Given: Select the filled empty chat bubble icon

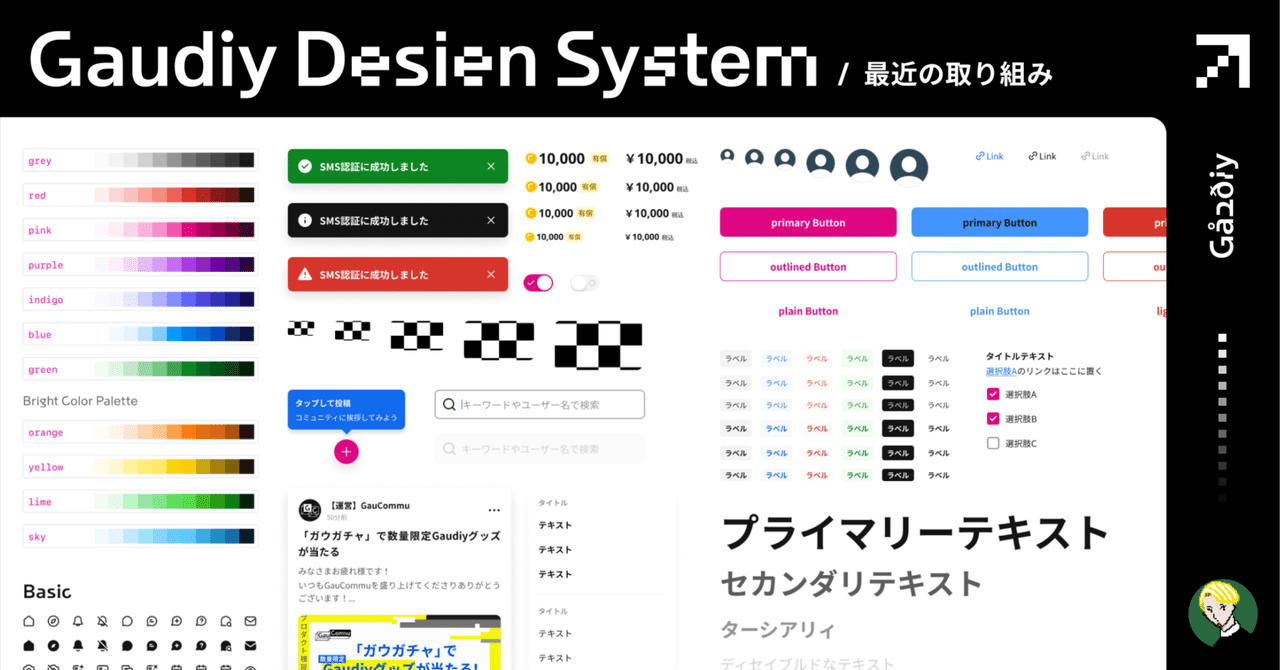Looking at the screenshot, I should [x=127, y=645].
